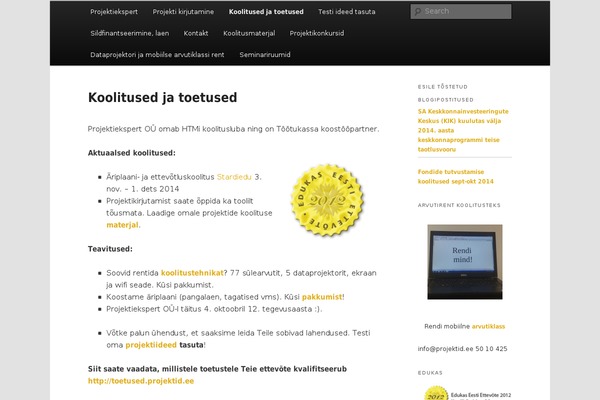
Task: Click the Teavitused heading
Action: point(110,249)
